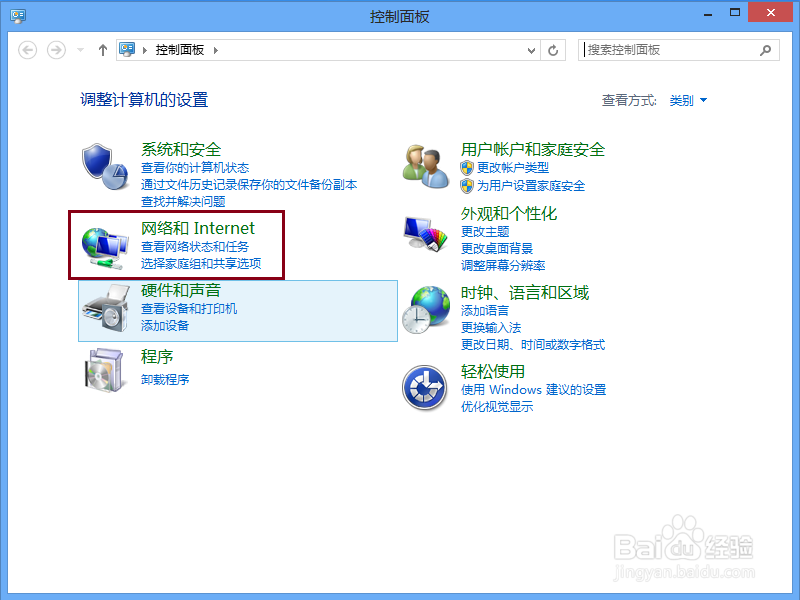Viewport: 800px width, 600px height.
Task: Click the shield icon beside 更改帐户类型
Action: tap(467, 167)
